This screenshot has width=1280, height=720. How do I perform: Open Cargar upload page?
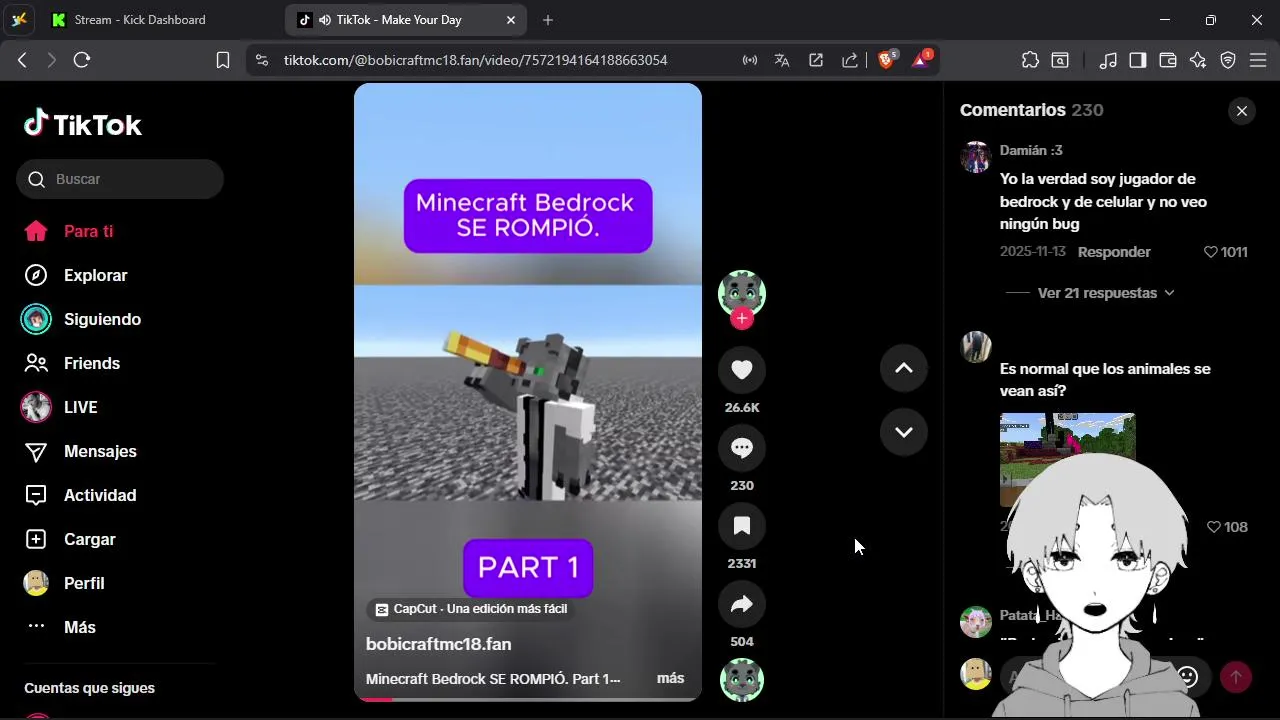[x=70, y=539]
